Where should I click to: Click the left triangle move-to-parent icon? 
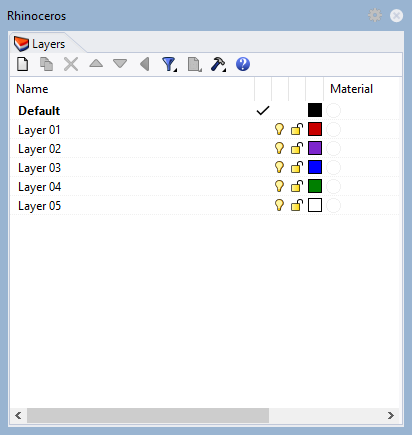coord(145,64)
